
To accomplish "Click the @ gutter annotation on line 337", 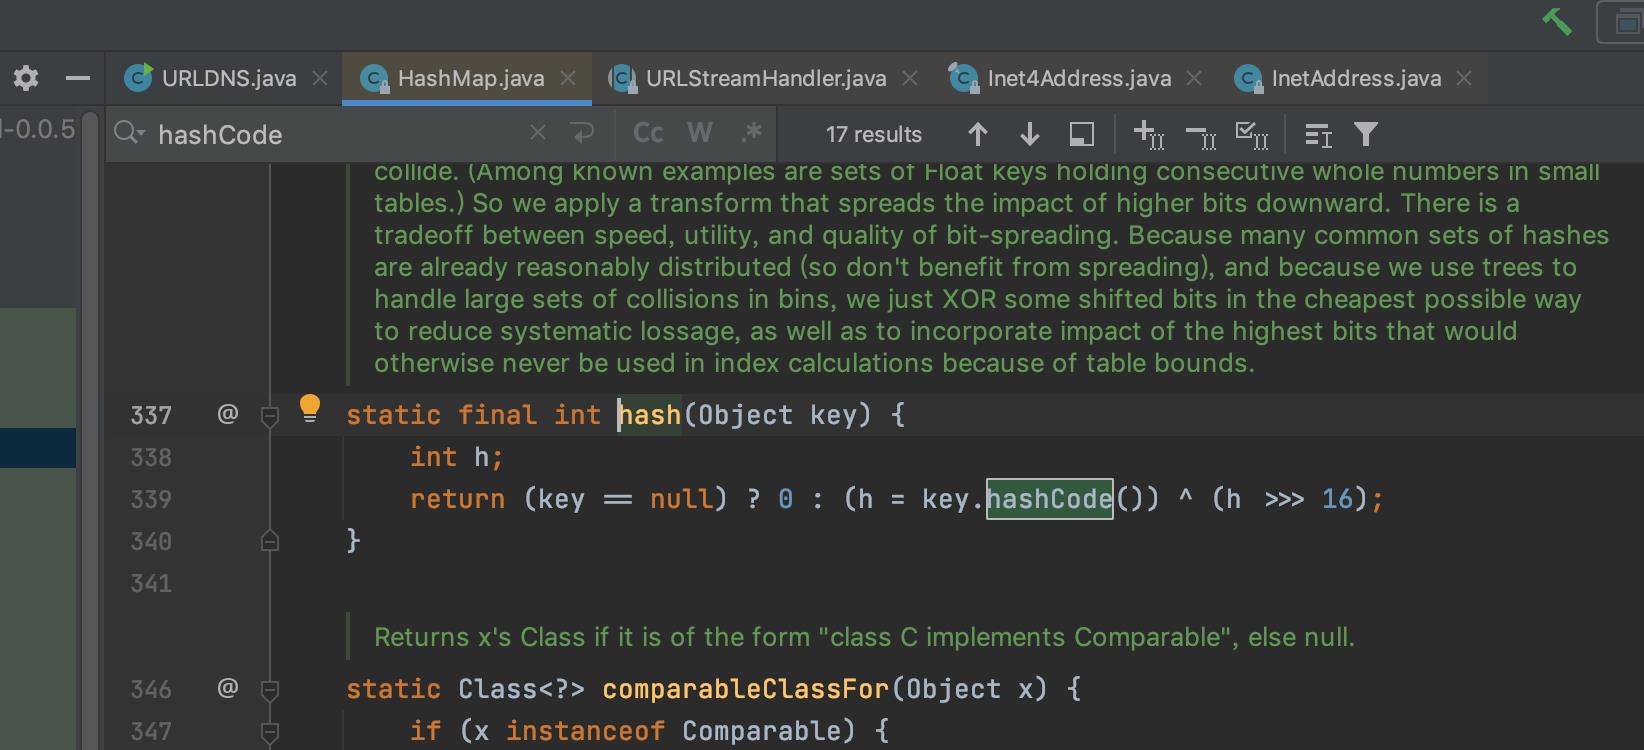I will (x=228, y=413).
